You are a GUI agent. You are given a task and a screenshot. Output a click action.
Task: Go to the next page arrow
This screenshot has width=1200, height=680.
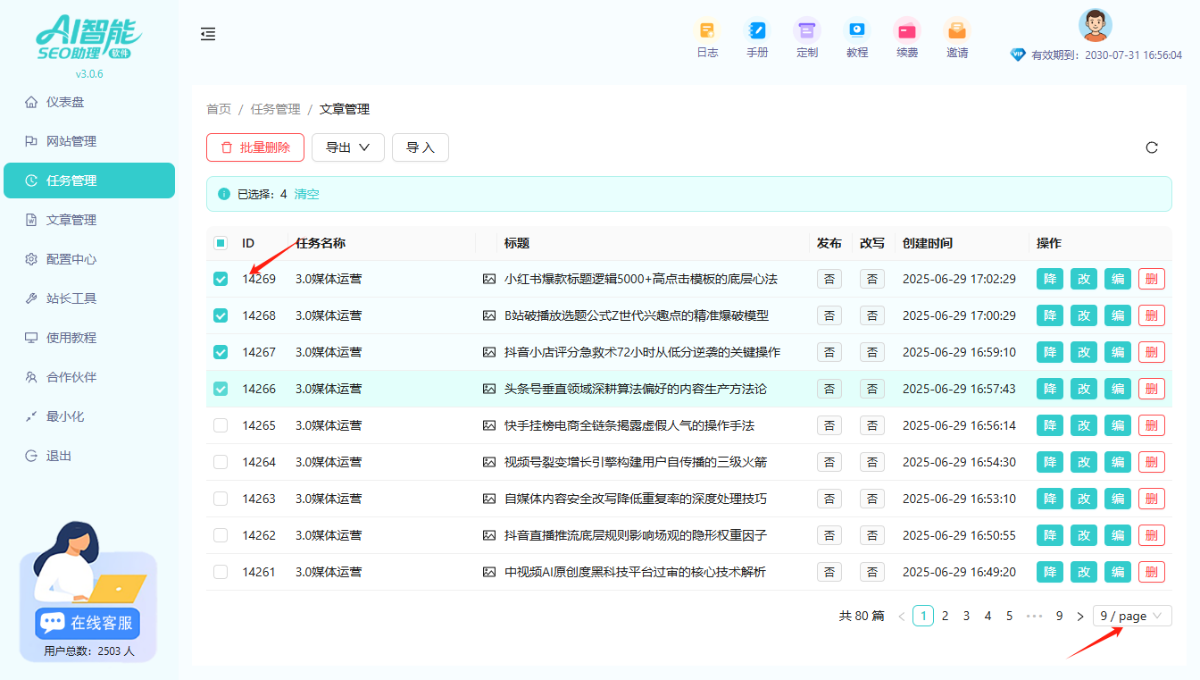coord(1080,616)
